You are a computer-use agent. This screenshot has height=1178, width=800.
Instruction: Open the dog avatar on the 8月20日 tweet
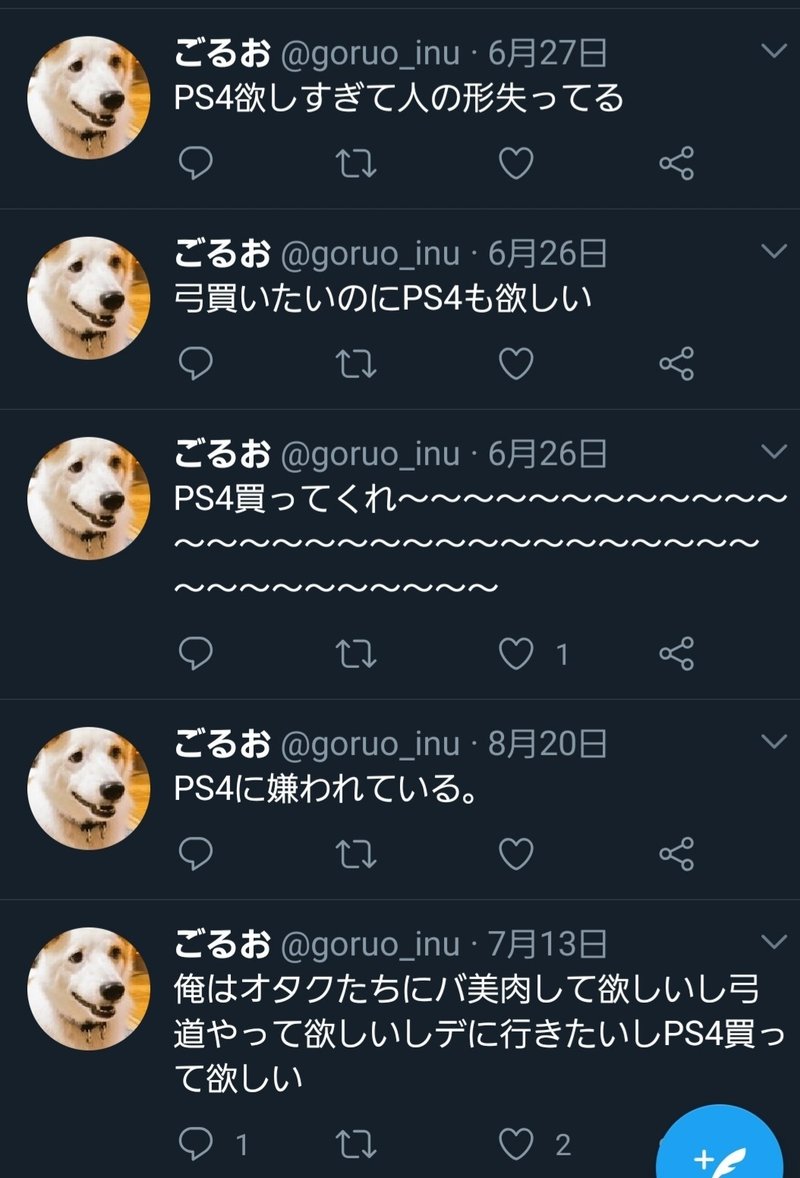[x=89, y=788]
